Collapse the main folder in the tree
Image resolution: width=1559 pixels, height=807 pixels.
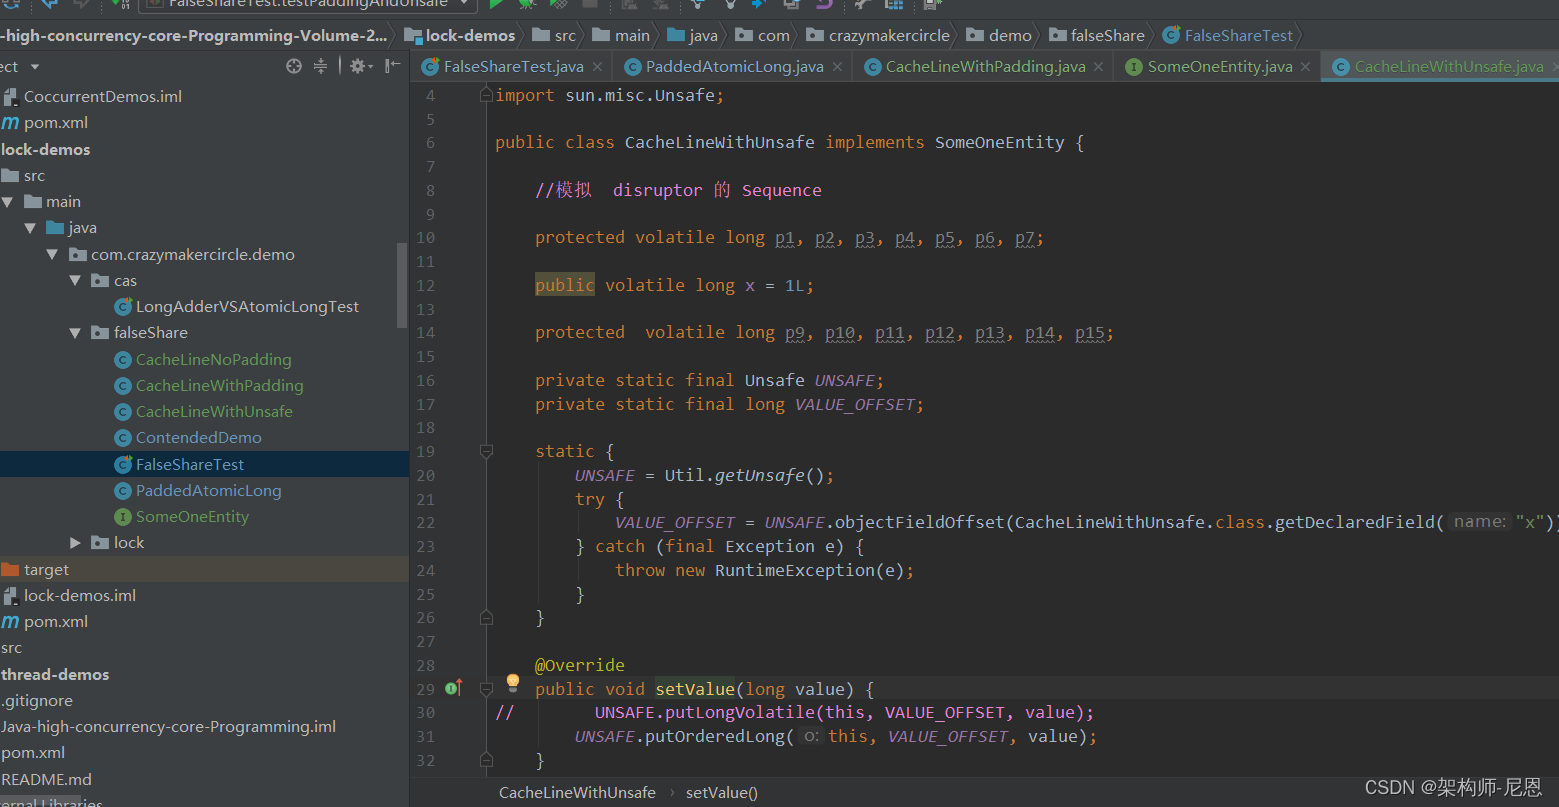pyautogui.click(x=8, y=202)
